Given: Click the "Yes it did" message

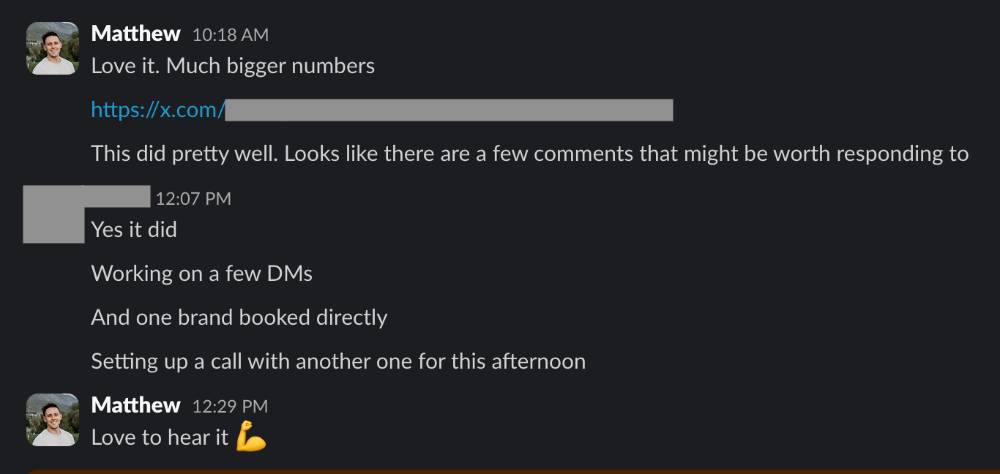Looking at the screenshot, I should pyautogui.click(x=134, y=230).
